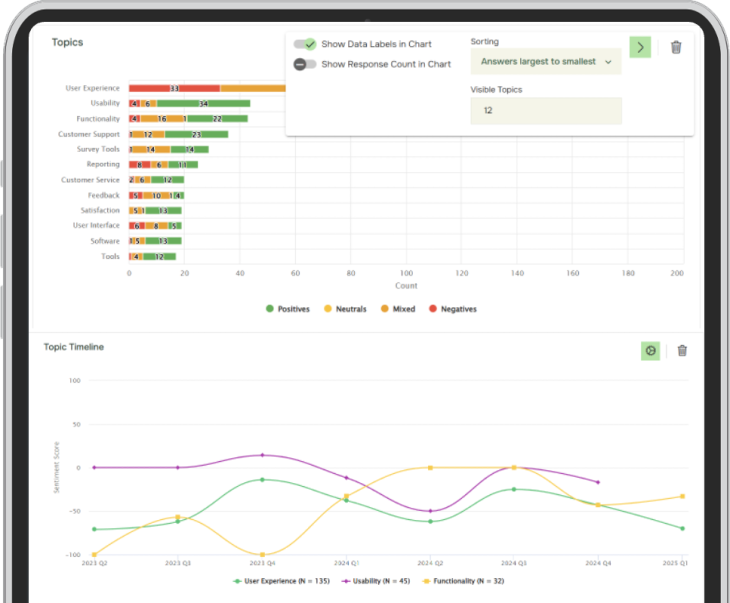The height and width of the screenshot is (603, 730).
Task: Toggle Usability (N = 45) timeline legend
Action: pyautogui.click(x=376, y=581)
